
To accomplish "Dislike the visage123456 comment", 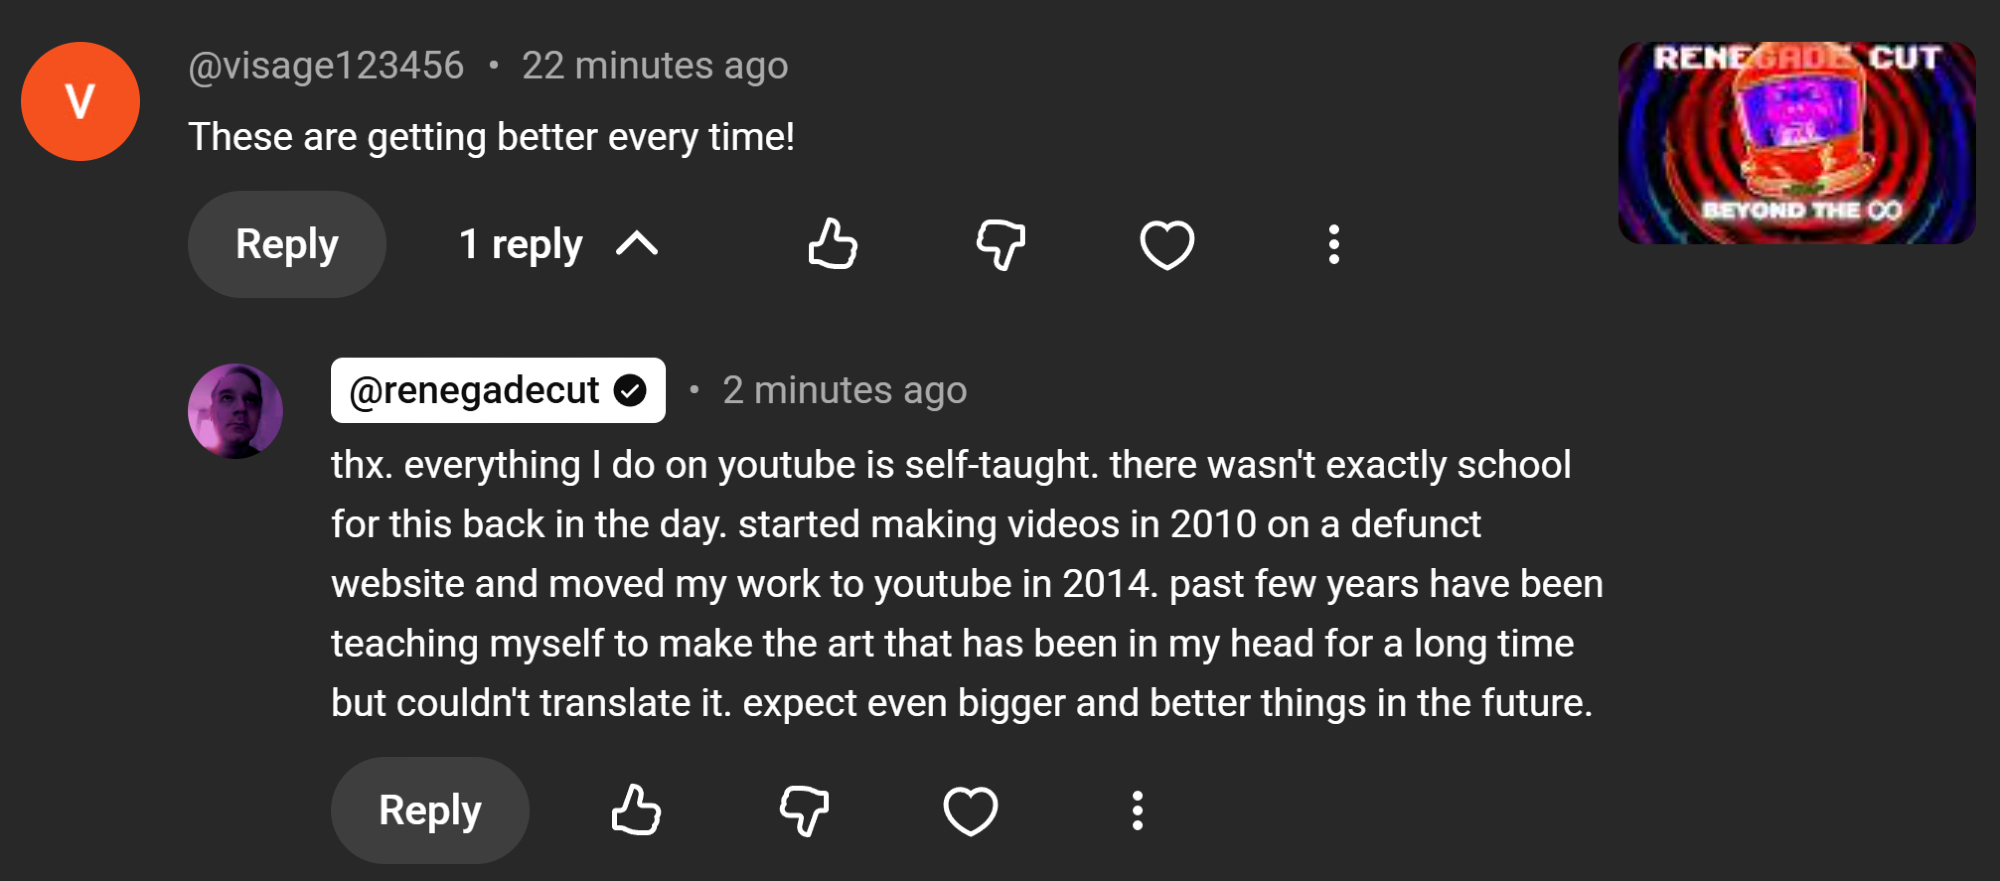I will tap(1000, 244).
